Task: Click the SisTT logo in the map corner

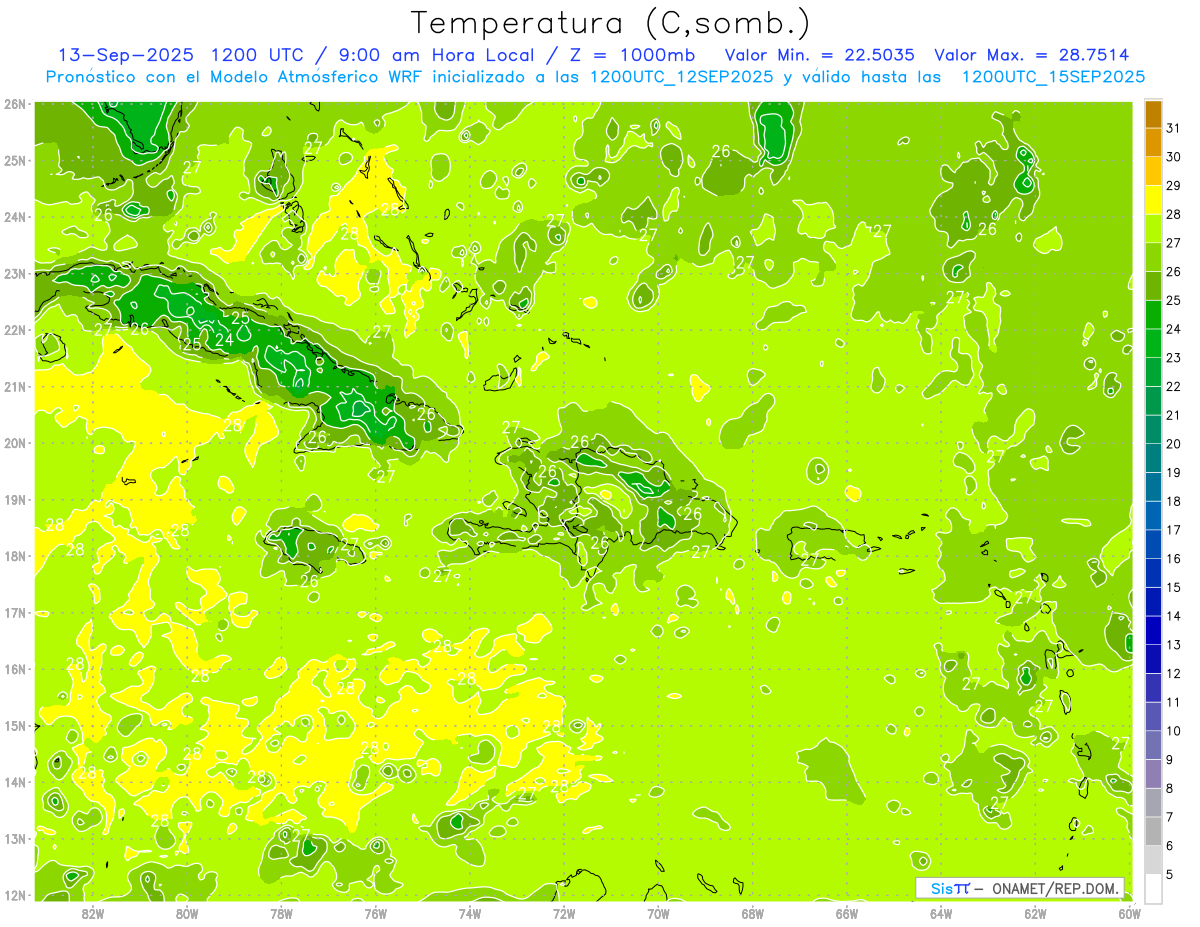Action: click(x=950, y=888)
